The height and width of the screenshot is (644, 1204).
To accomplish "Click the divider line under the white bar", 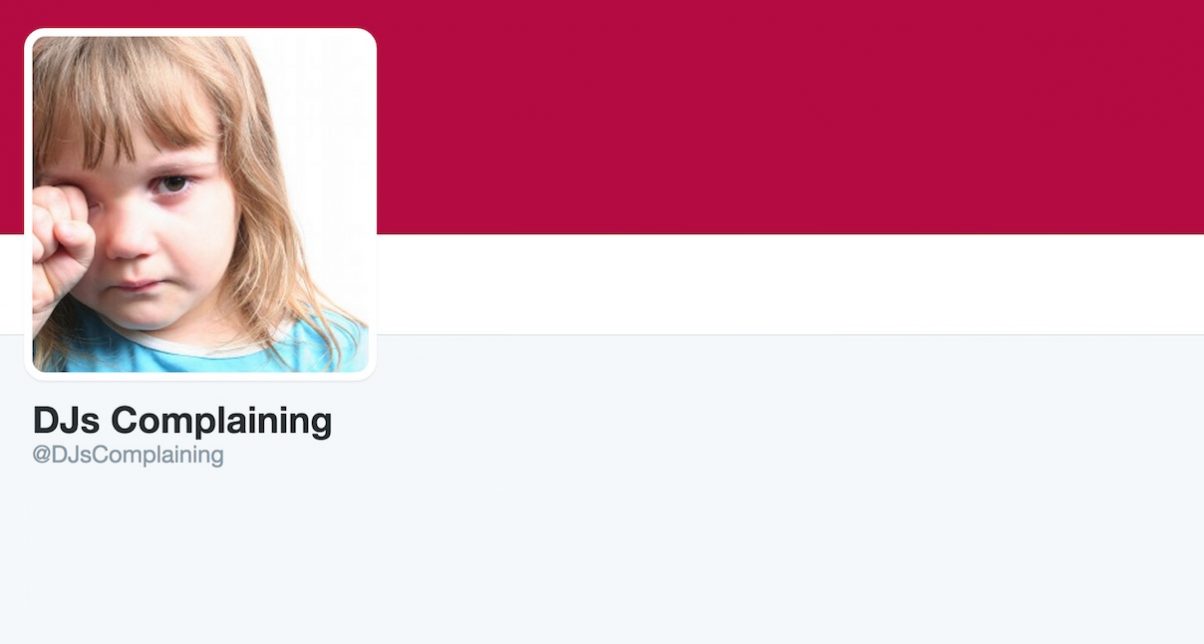I will tap(790, 334).
